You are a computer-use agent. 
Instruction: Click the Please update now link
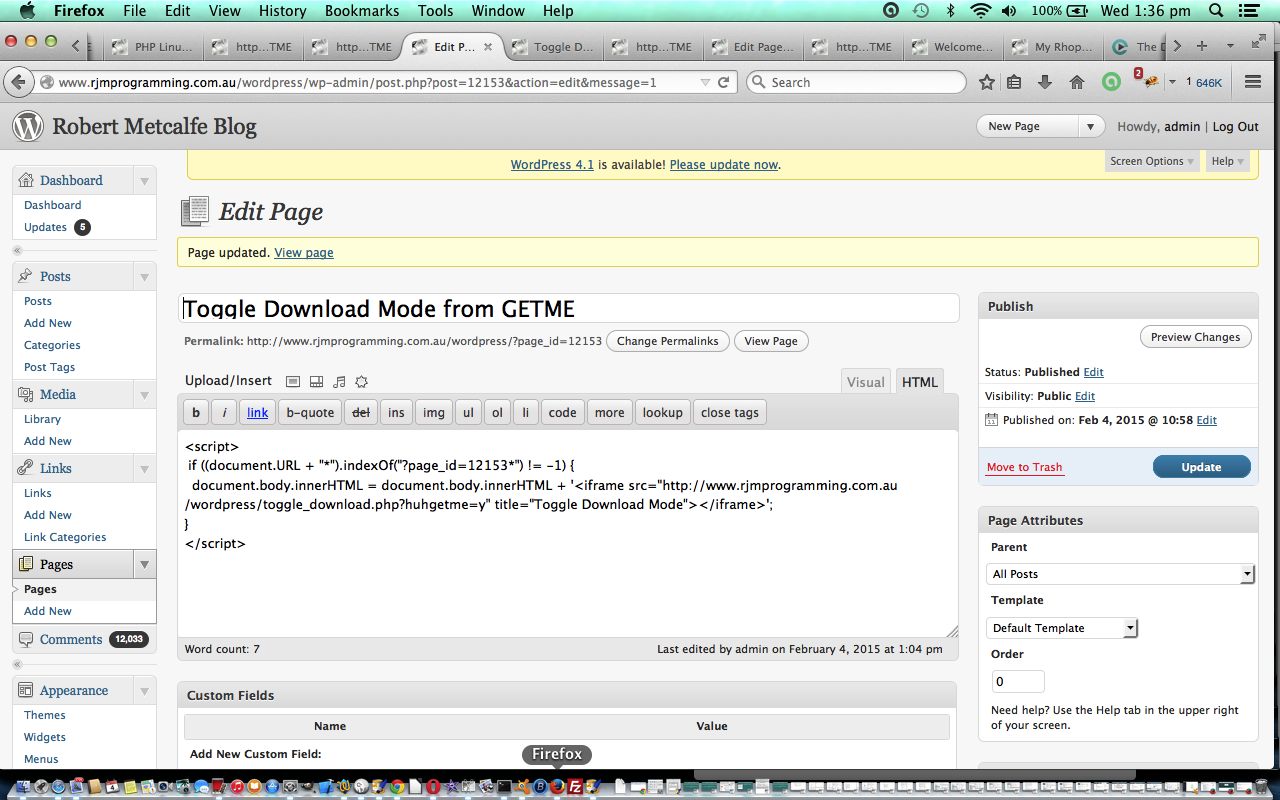[723, 165]
